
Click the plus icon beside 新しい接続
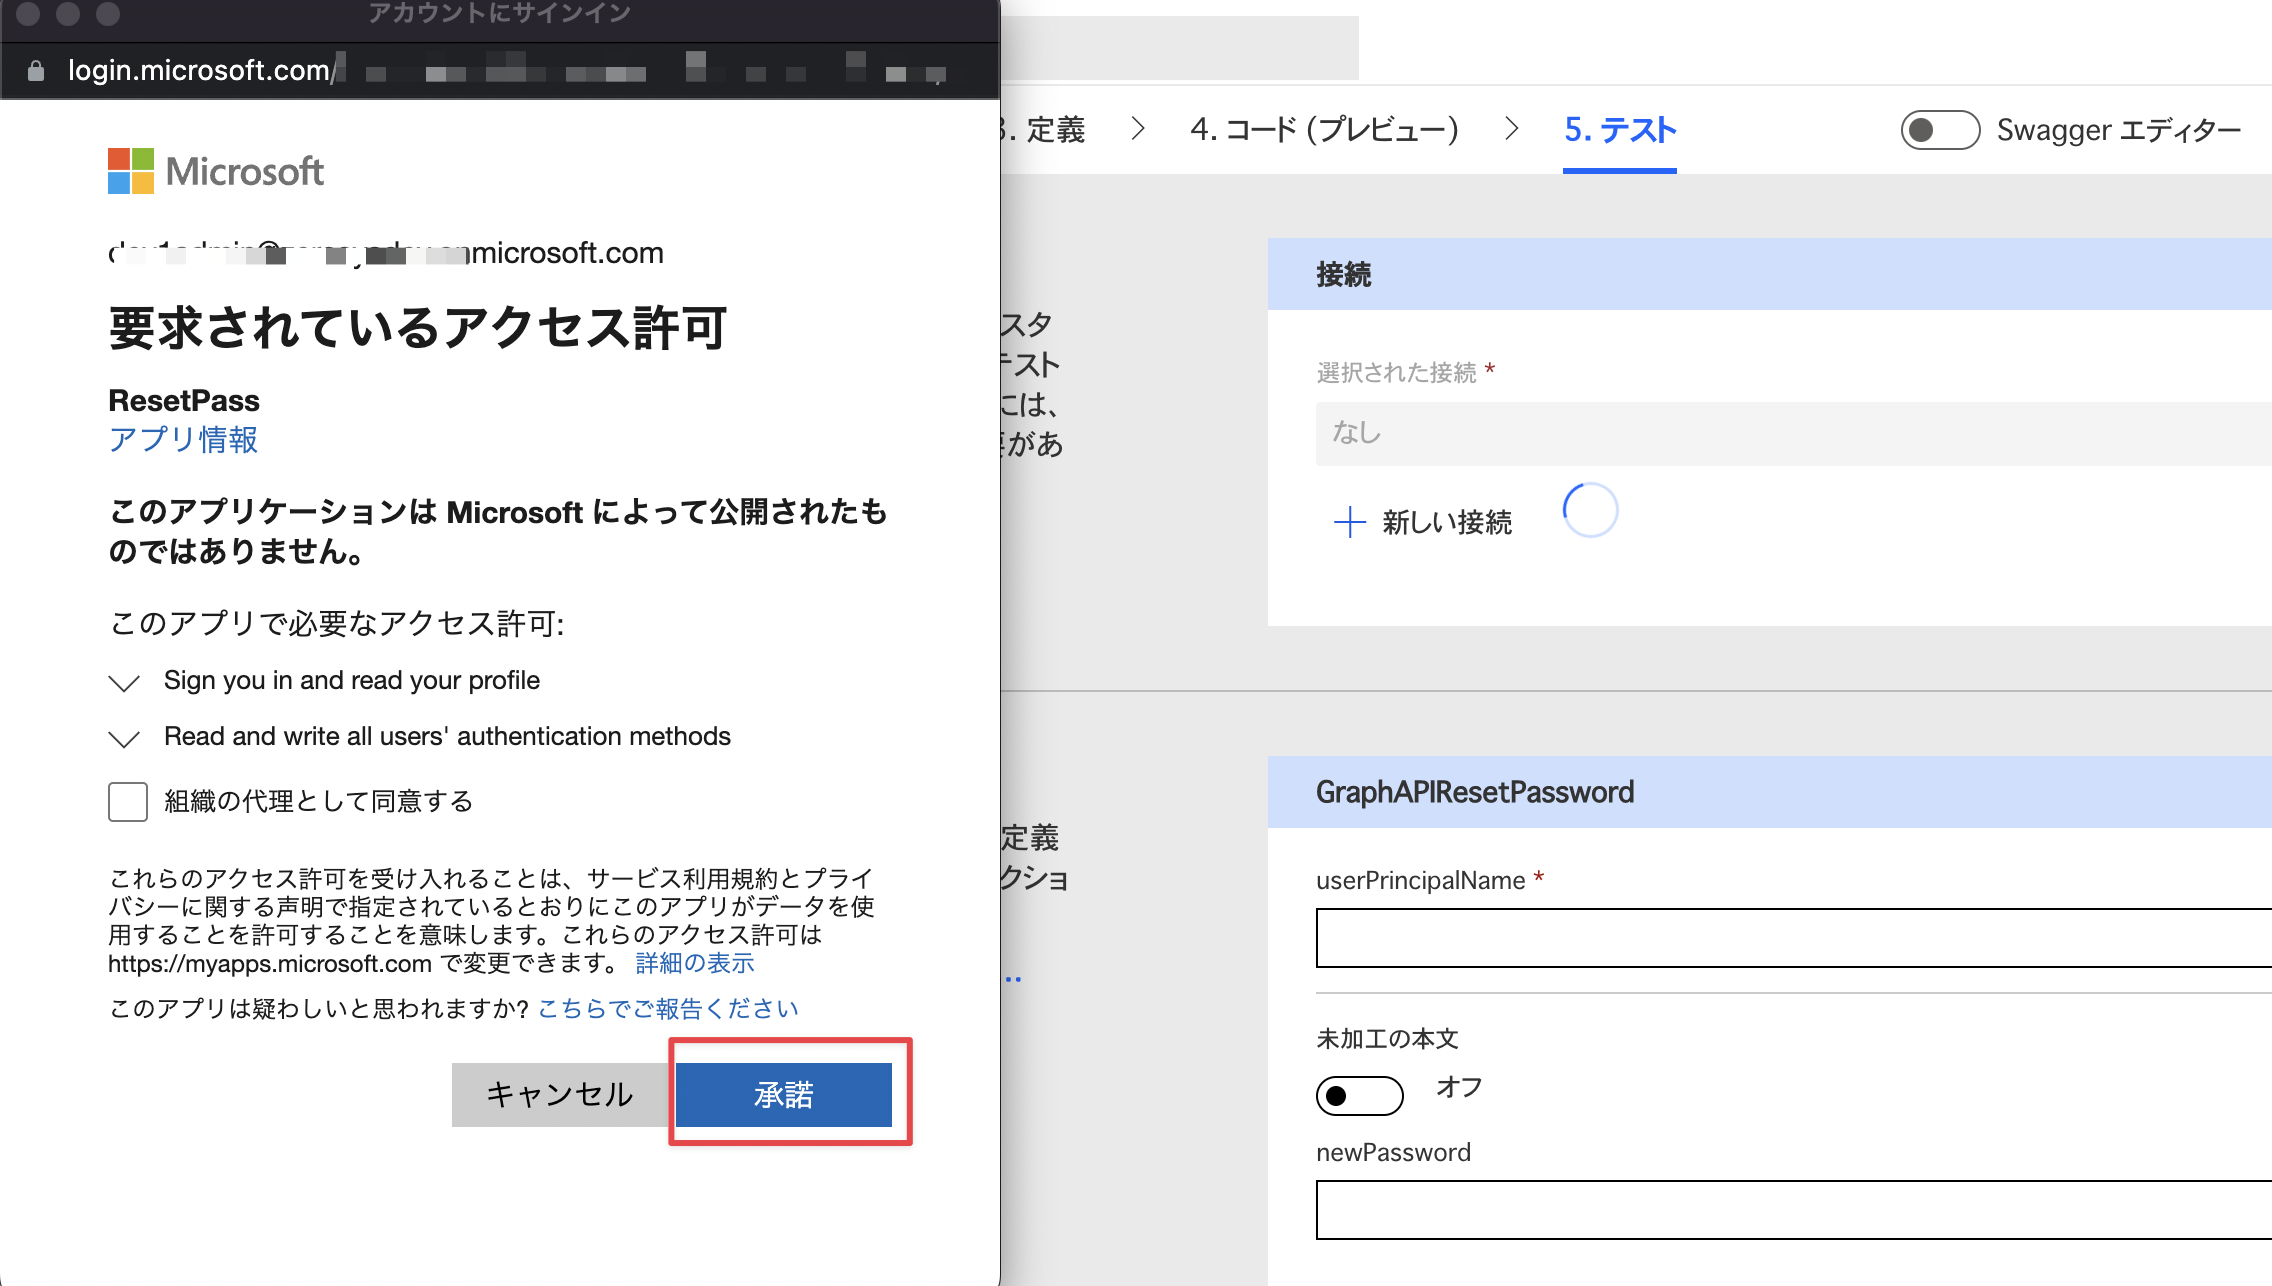[x=1350, y=522]
